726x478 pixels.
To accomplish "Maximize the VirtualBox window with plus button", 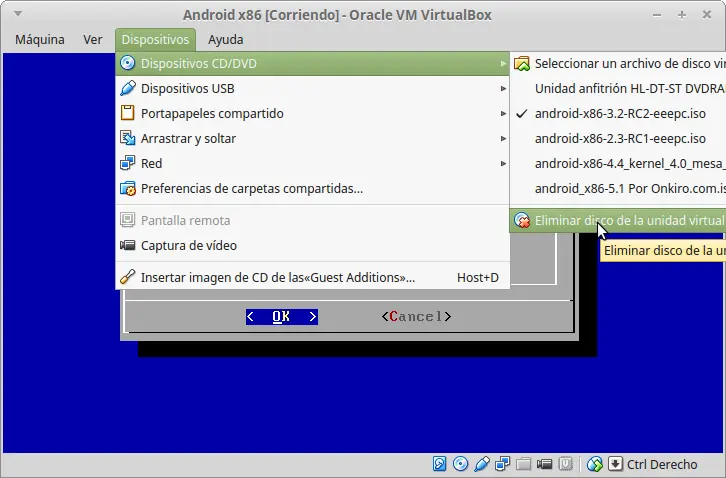I will point(682,15).
